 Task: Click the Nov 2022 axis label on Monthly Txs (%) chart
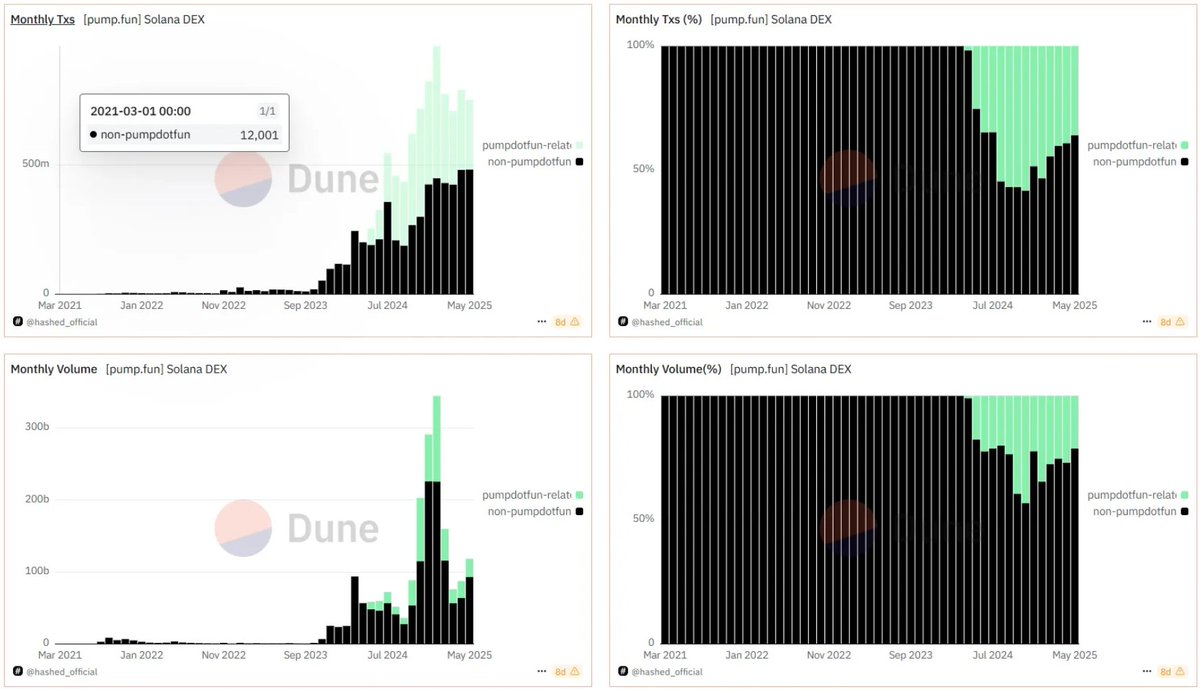click(827, 305)
